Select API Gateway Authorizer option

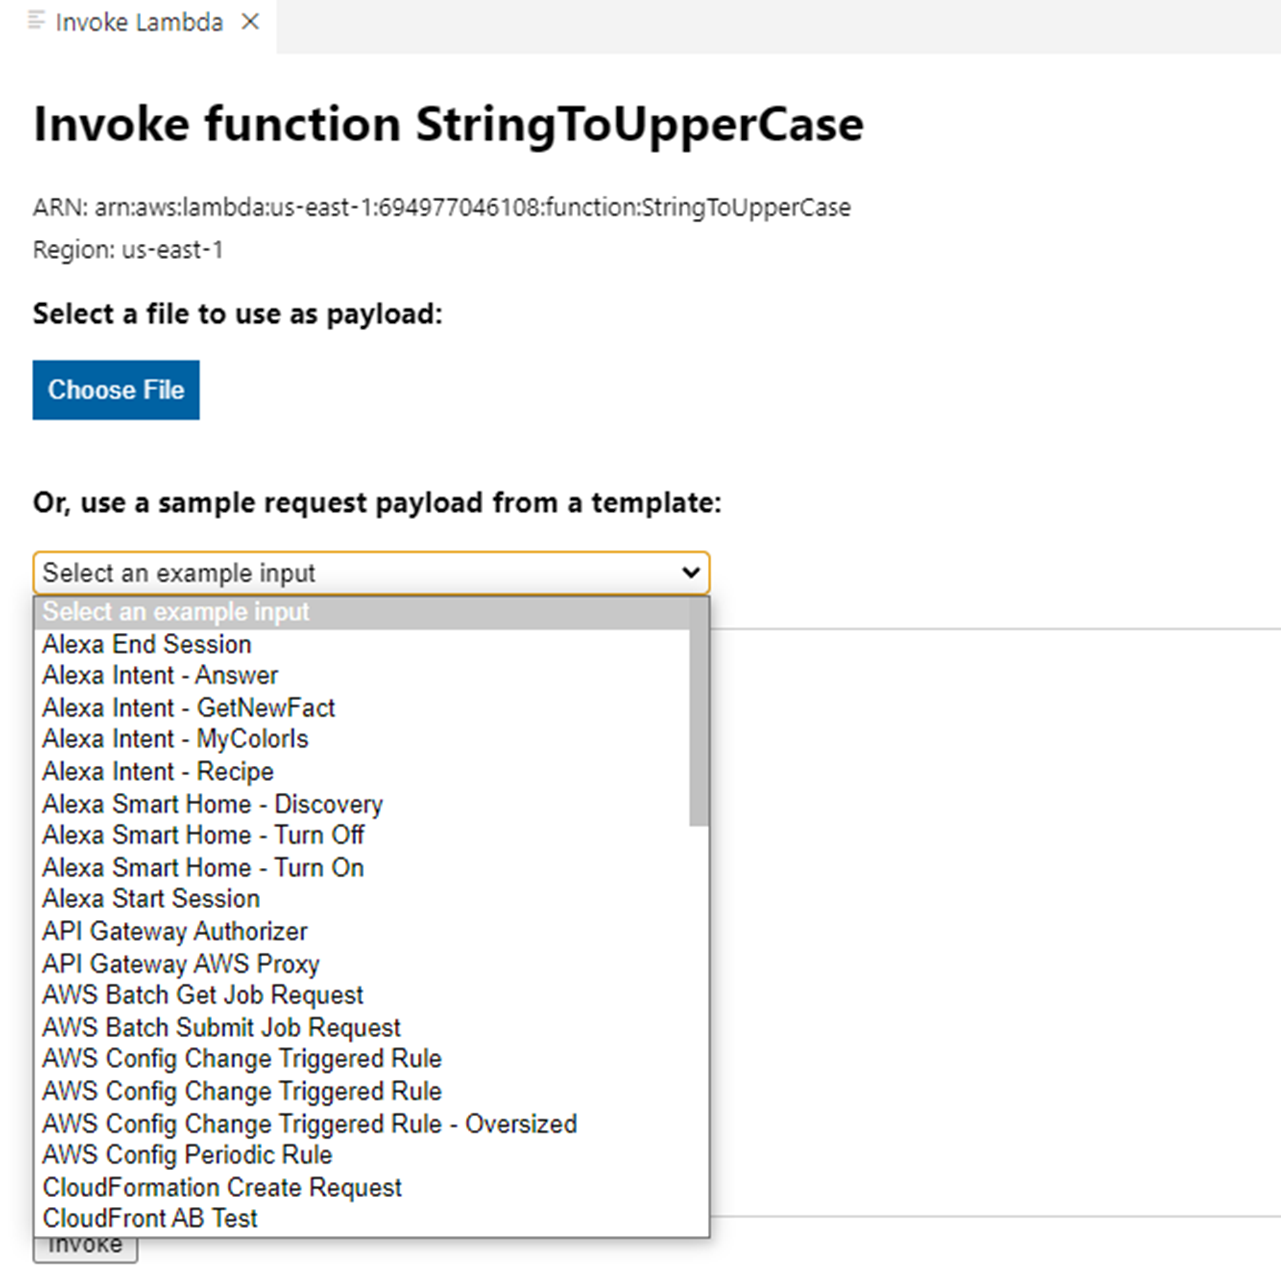point(362,931)
